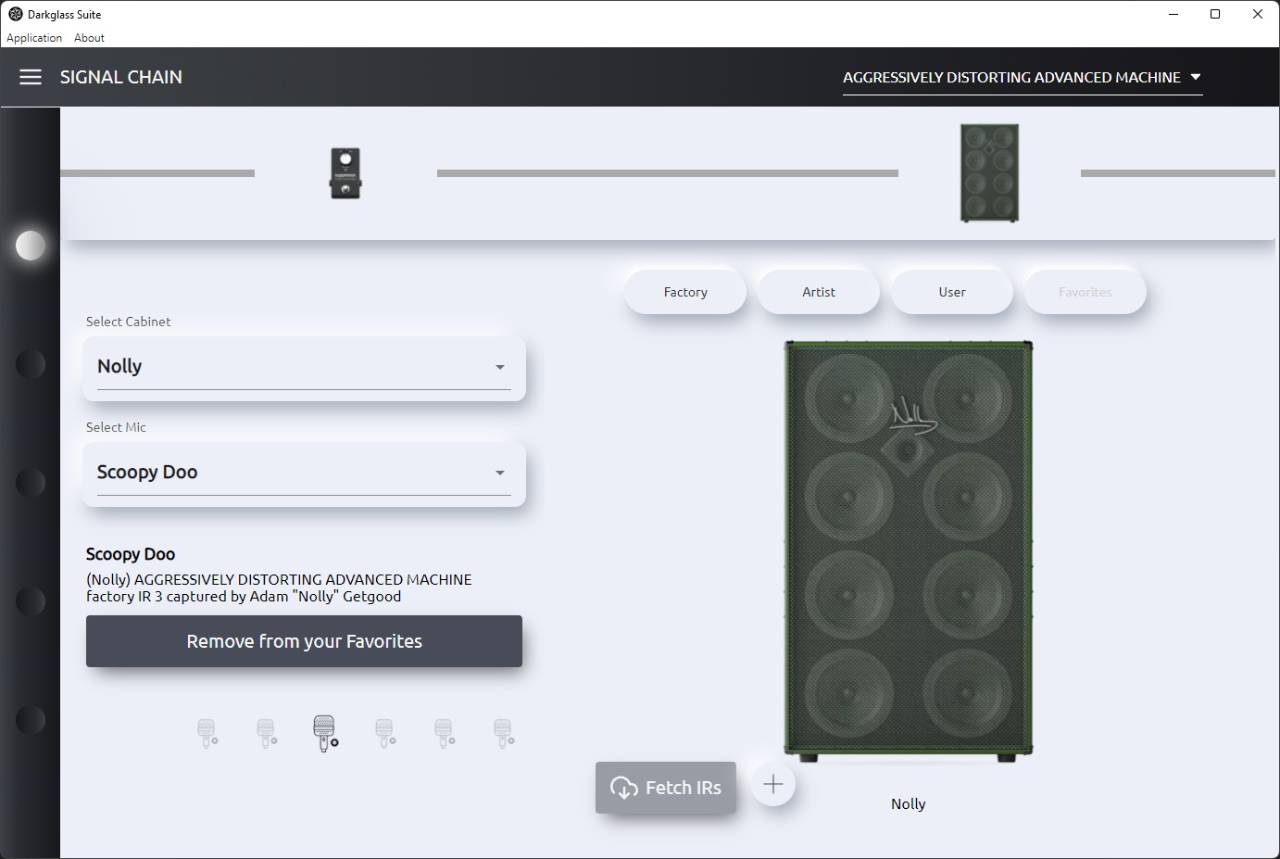
Task: Minimize the Darkglass Suite window
Action: 1172,14
